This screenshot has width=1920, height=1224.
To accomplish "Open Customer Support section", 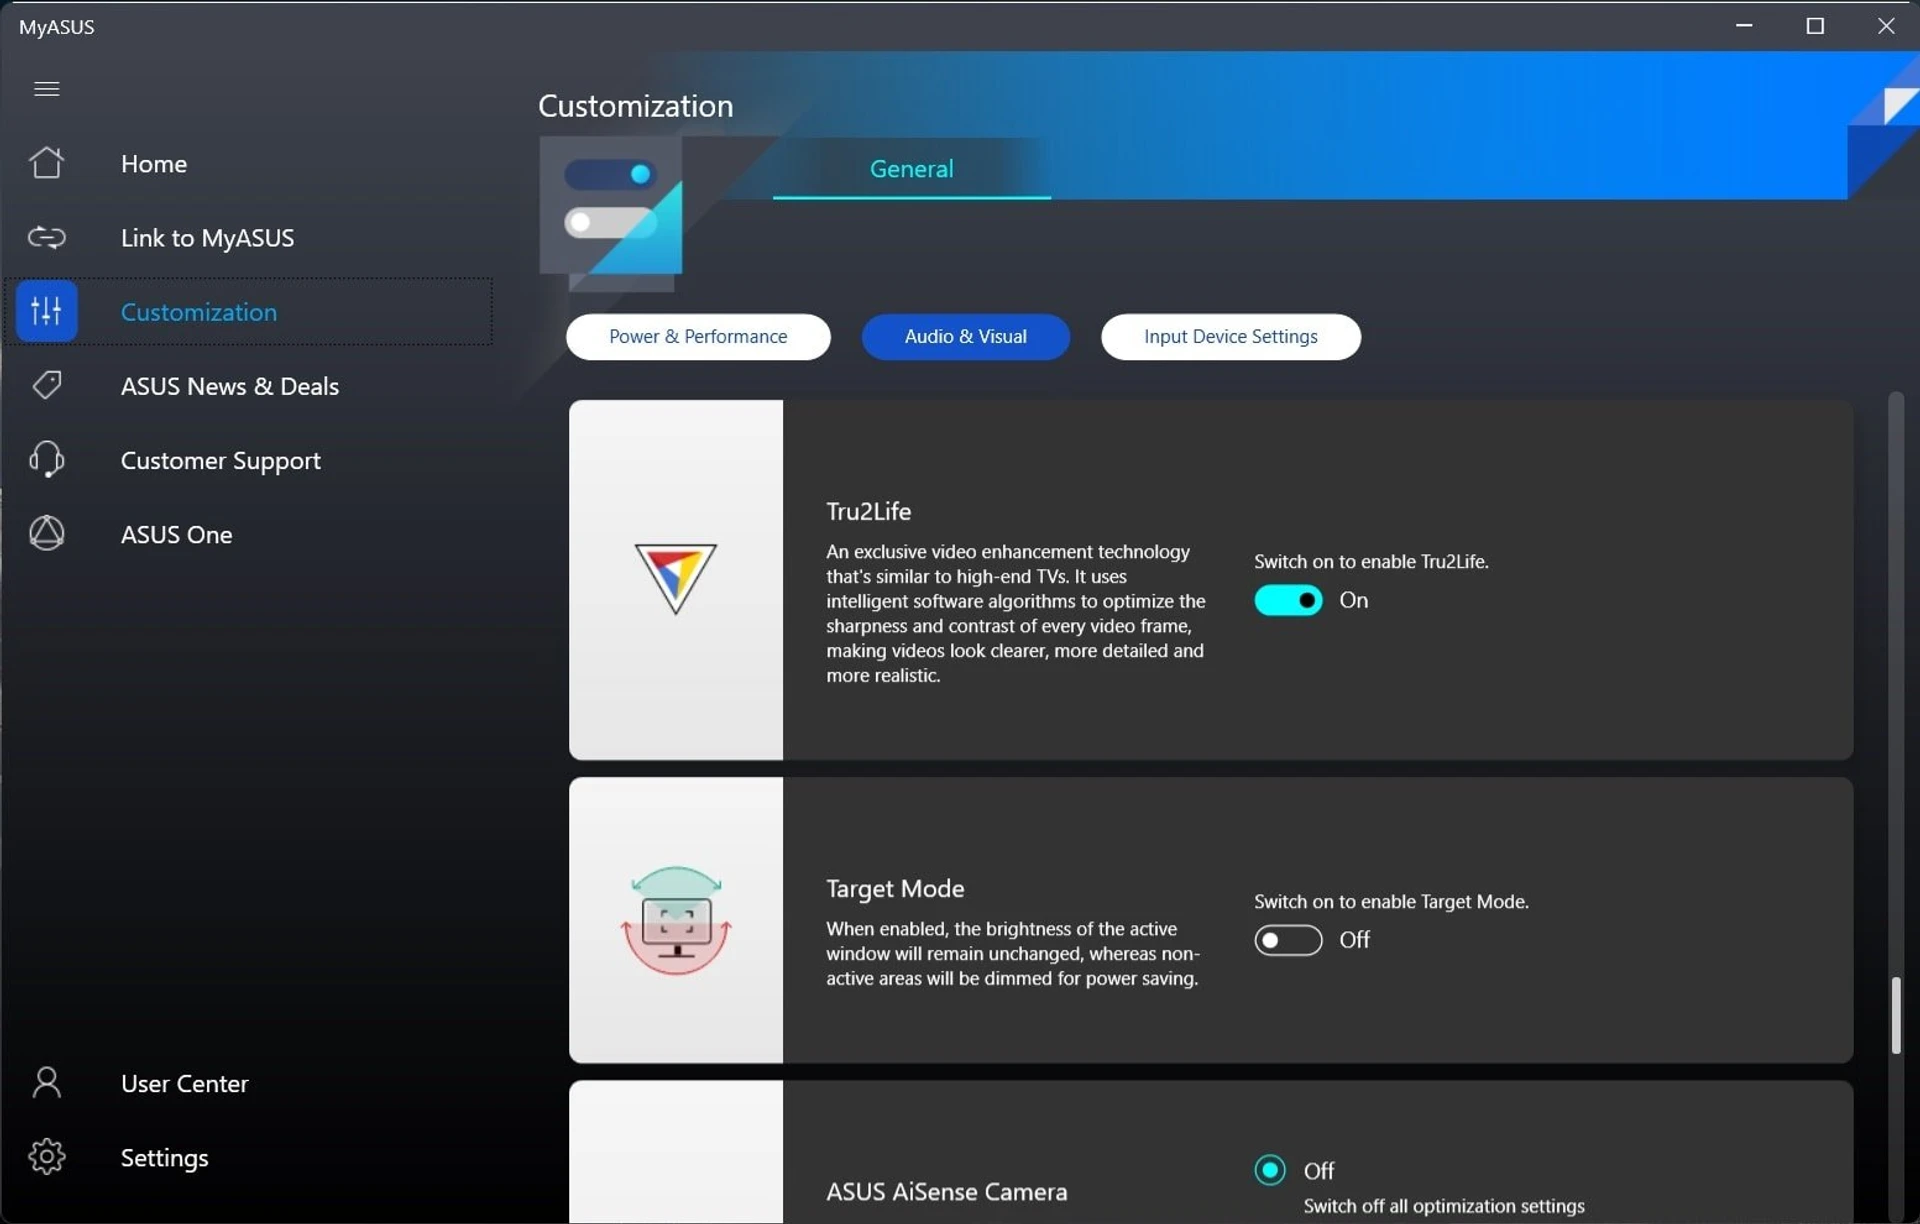I will click(x=220, y=461).
